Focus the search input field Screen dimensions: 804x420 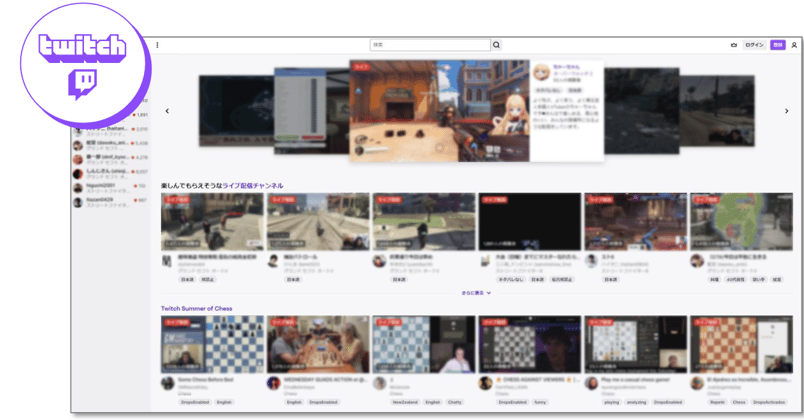click(x=430, y=45)
